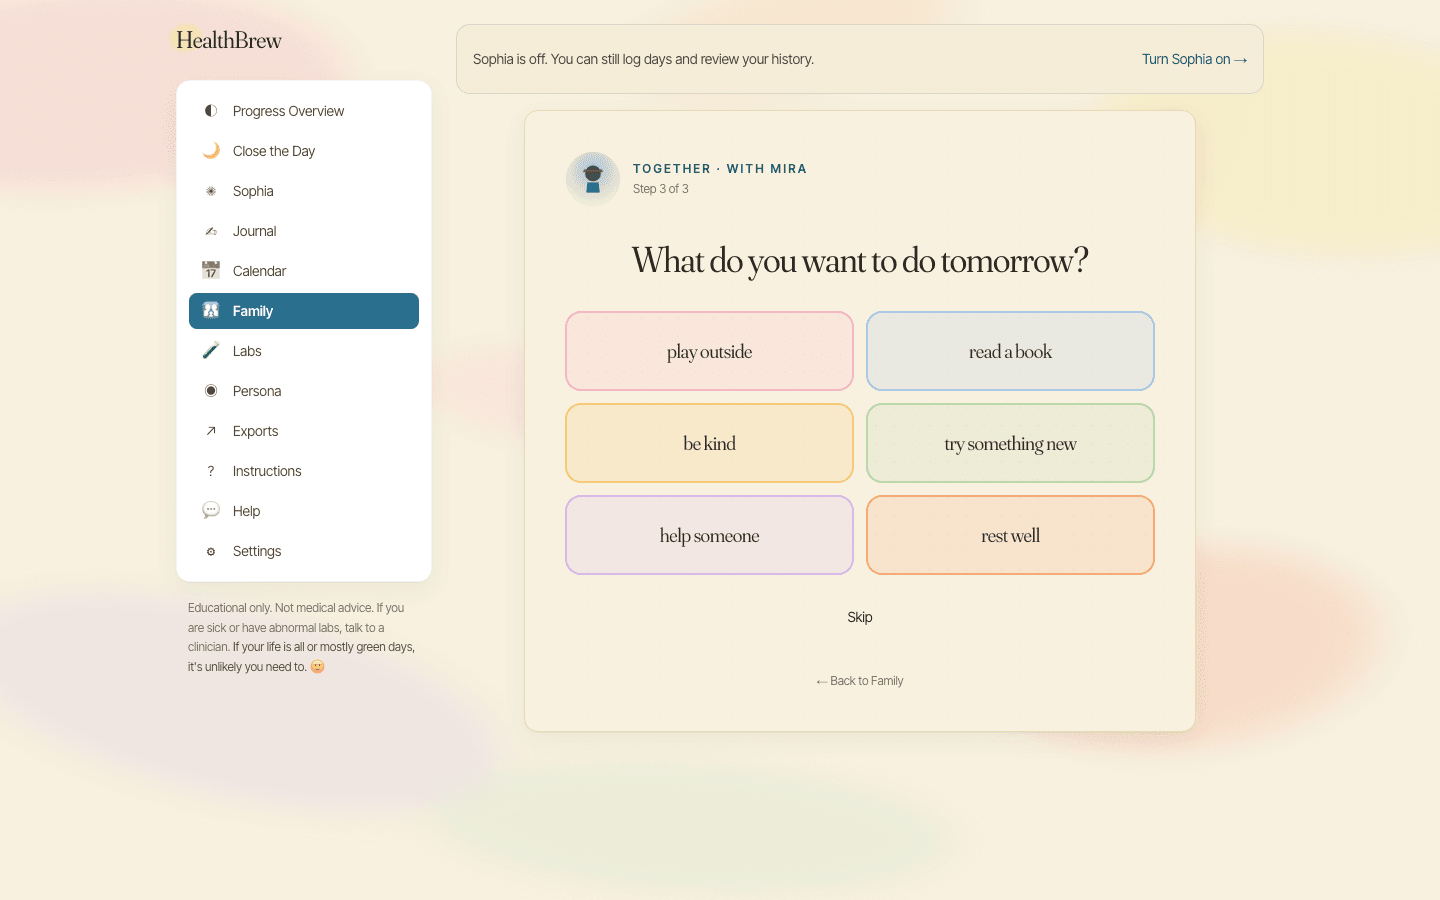This screenshot has height=900, width=1440.
Task: Click the Persona circle icon
Action: [211, 391]
